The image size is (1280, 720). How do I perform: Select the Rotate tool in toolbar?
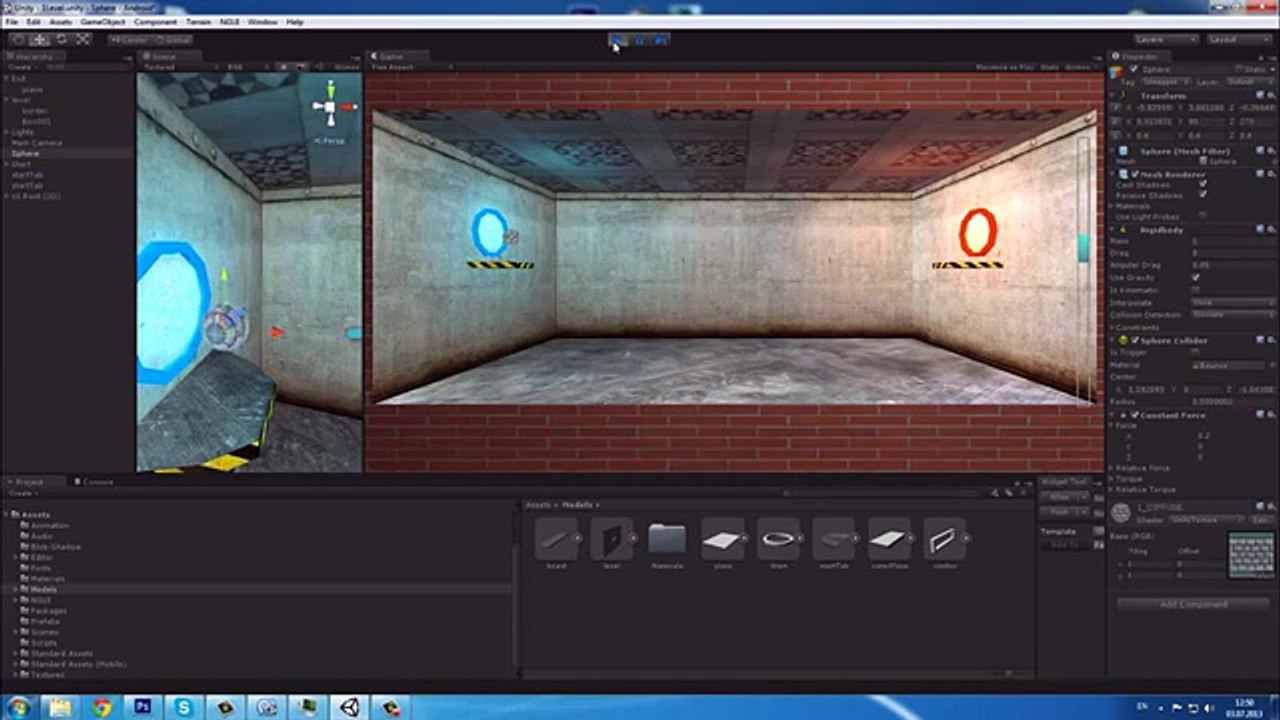62,39
